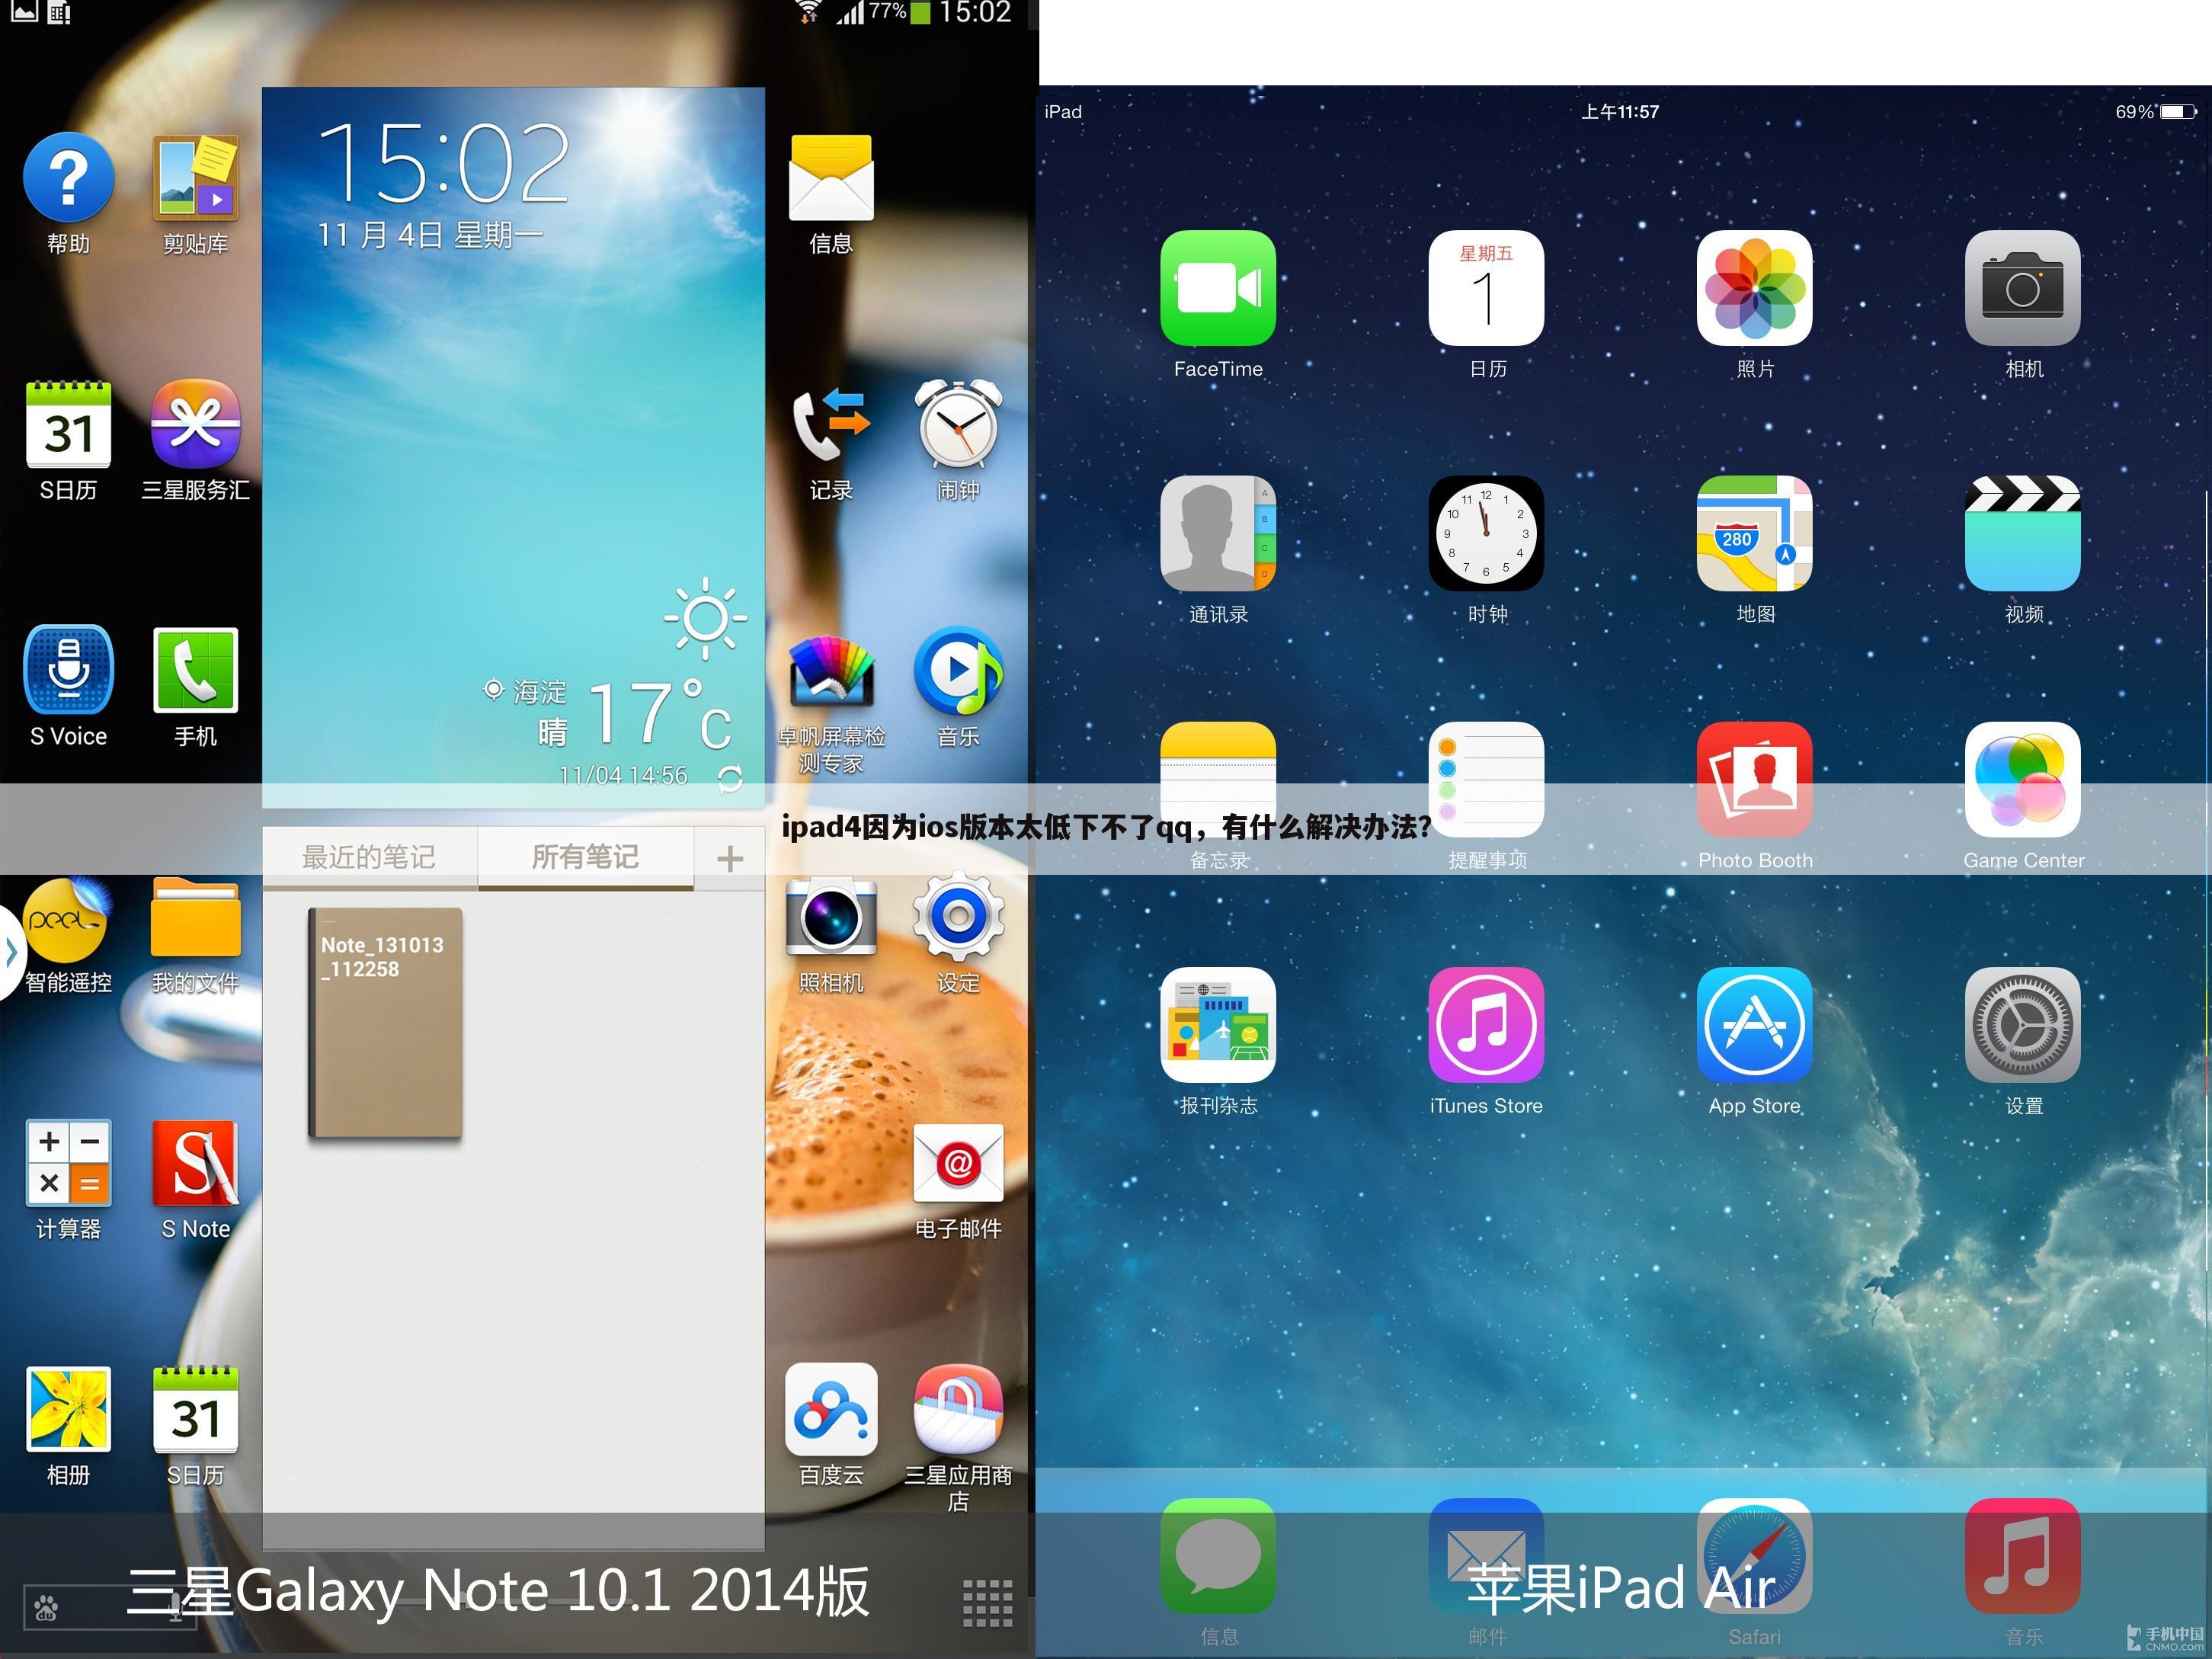Image resolution: width=2212 pixels, height=1659 pixels.
Task: Open the 帮助 help app on Galaxy Note
Action: coord(68,178)
